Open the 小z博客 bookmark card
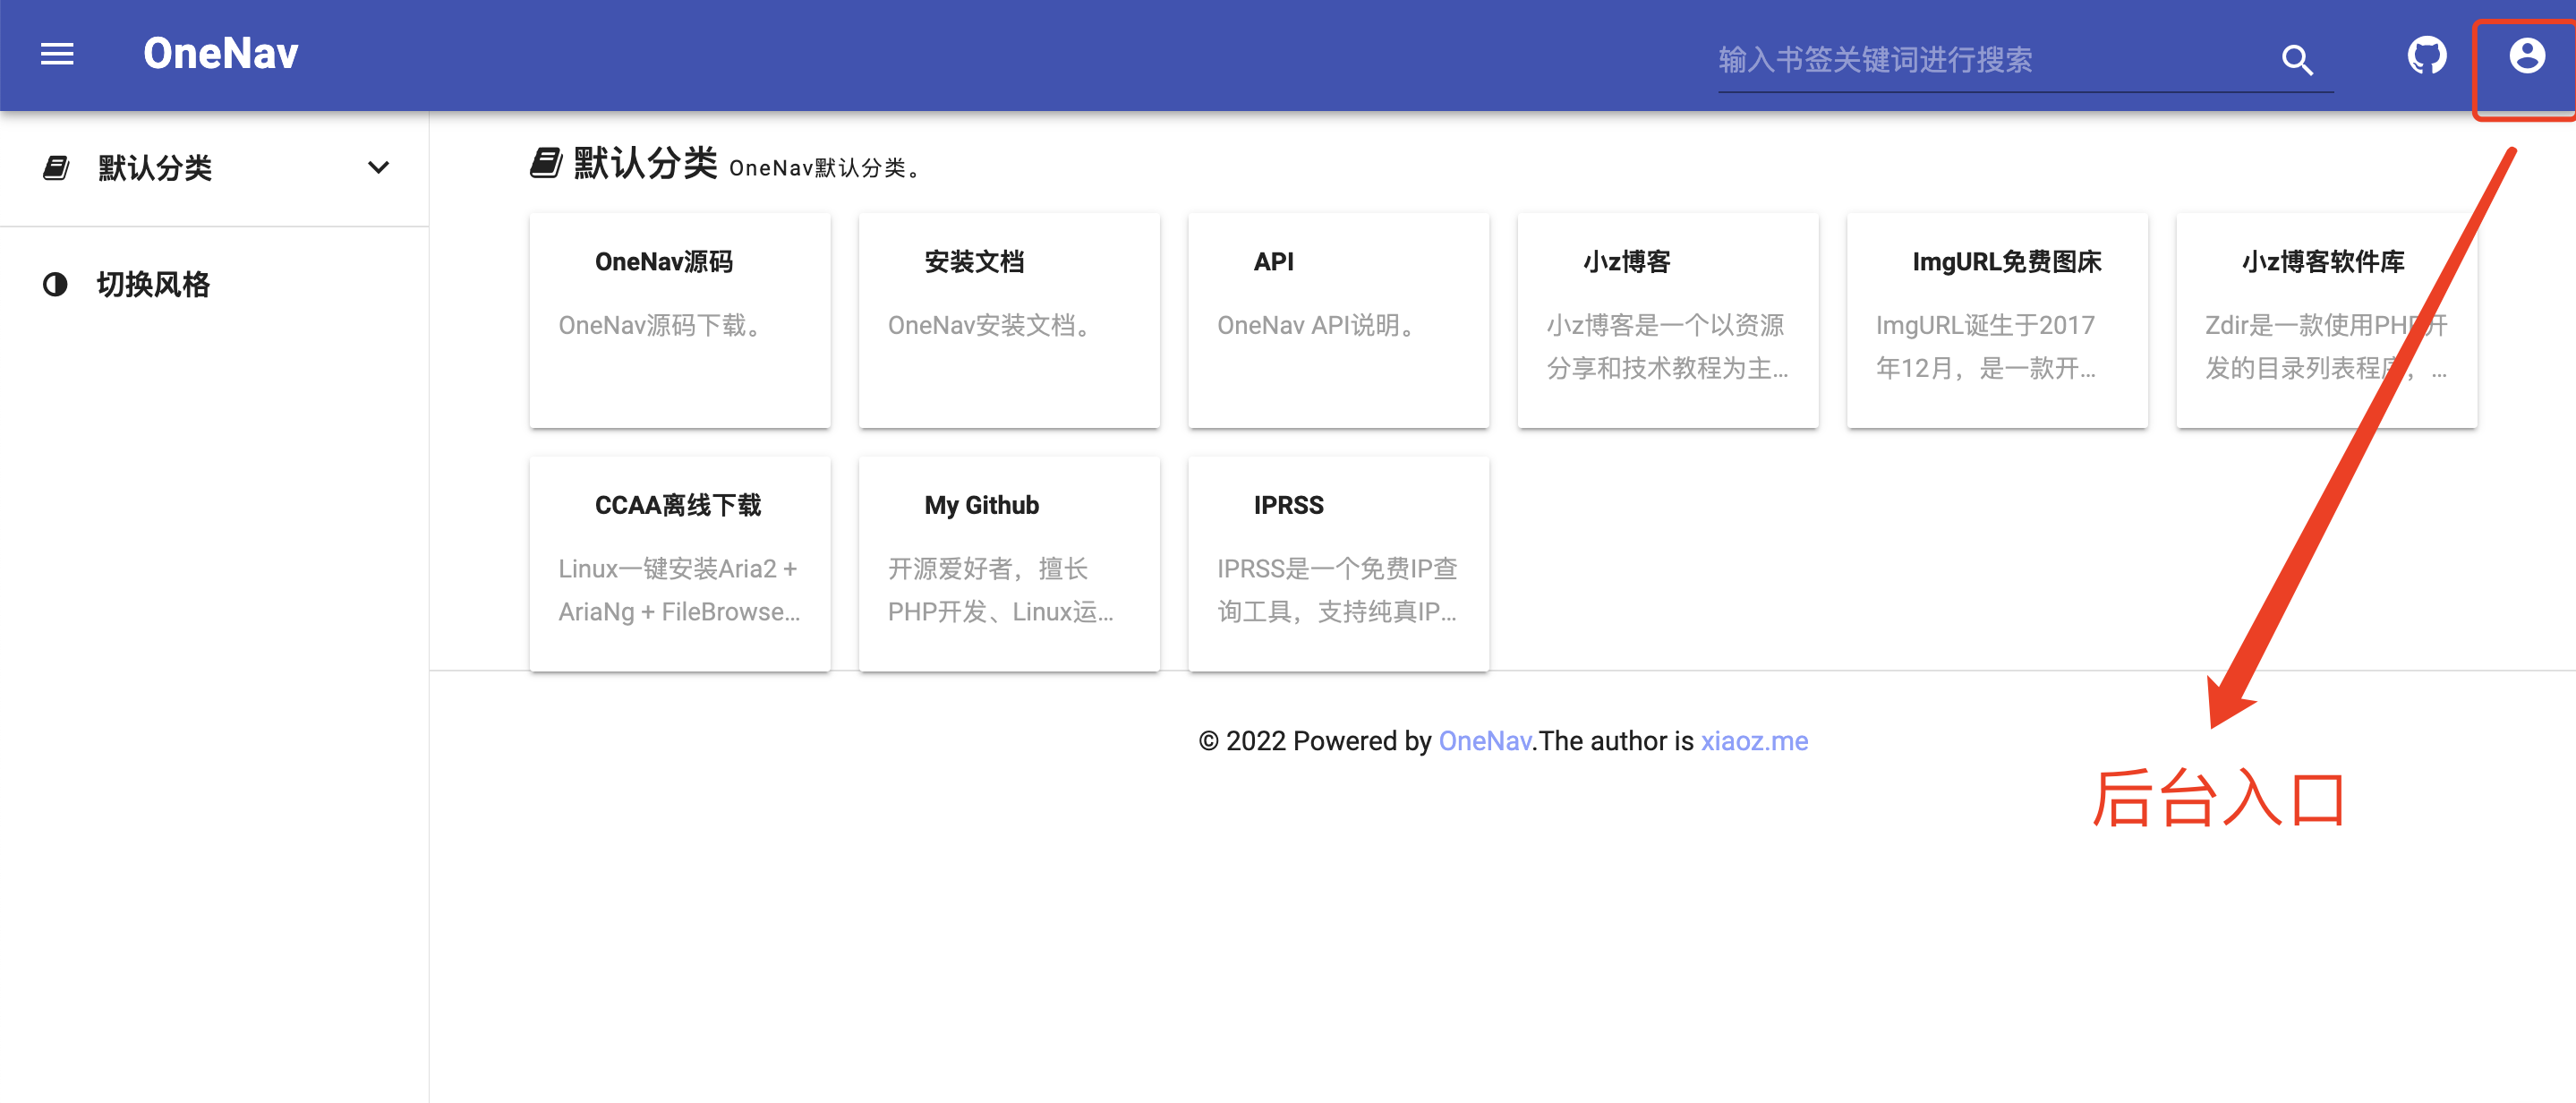The image size is (2576, 1103). pos(1668,320)
